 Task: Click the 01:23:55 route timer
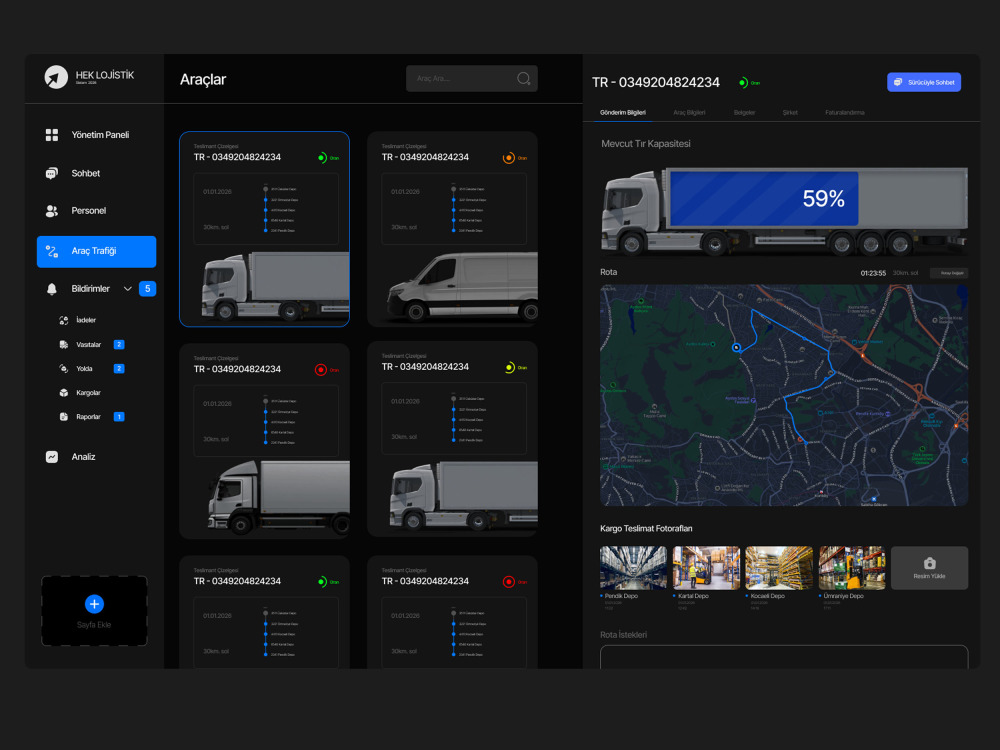[873, 273]
